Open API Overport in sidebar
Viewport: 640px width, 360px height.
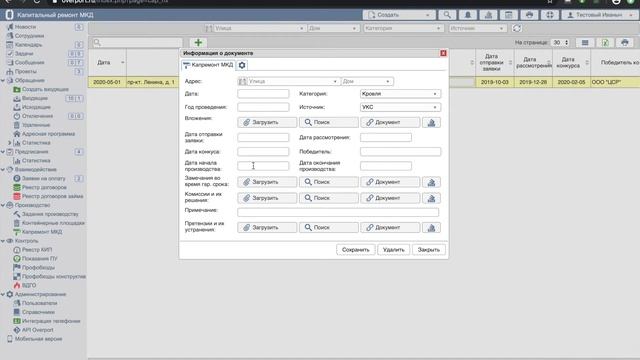(x=38, y=330)
